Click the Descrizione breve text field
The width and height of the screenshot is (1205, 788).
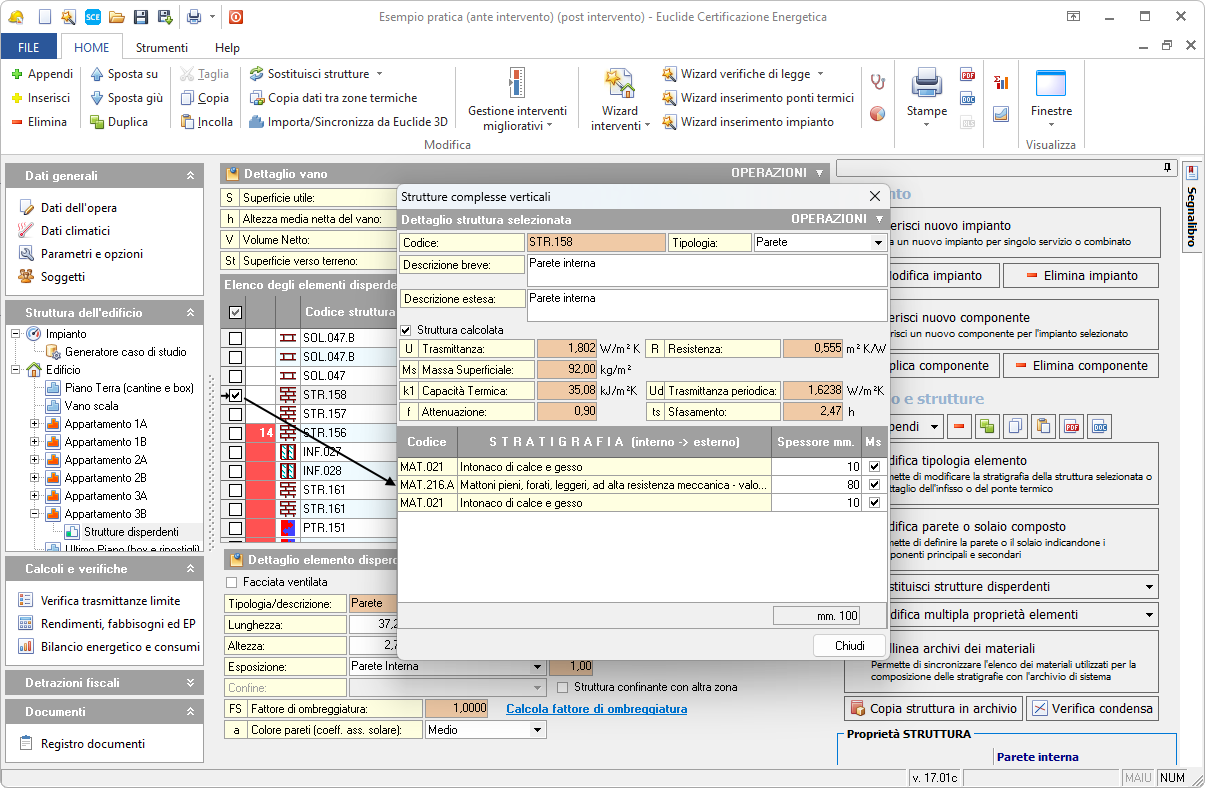(x=706, y=270)
